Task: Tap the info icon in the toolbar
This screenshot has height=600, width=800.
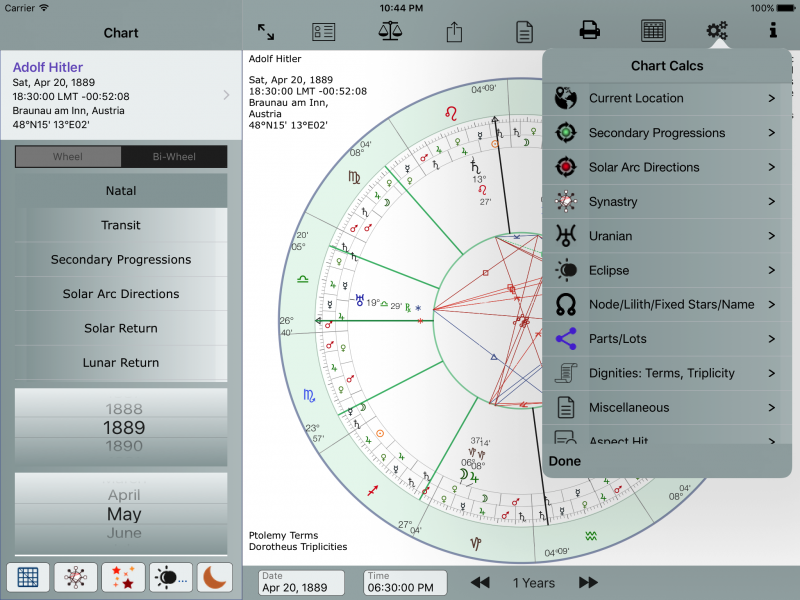Action: (x=772, y=31)
